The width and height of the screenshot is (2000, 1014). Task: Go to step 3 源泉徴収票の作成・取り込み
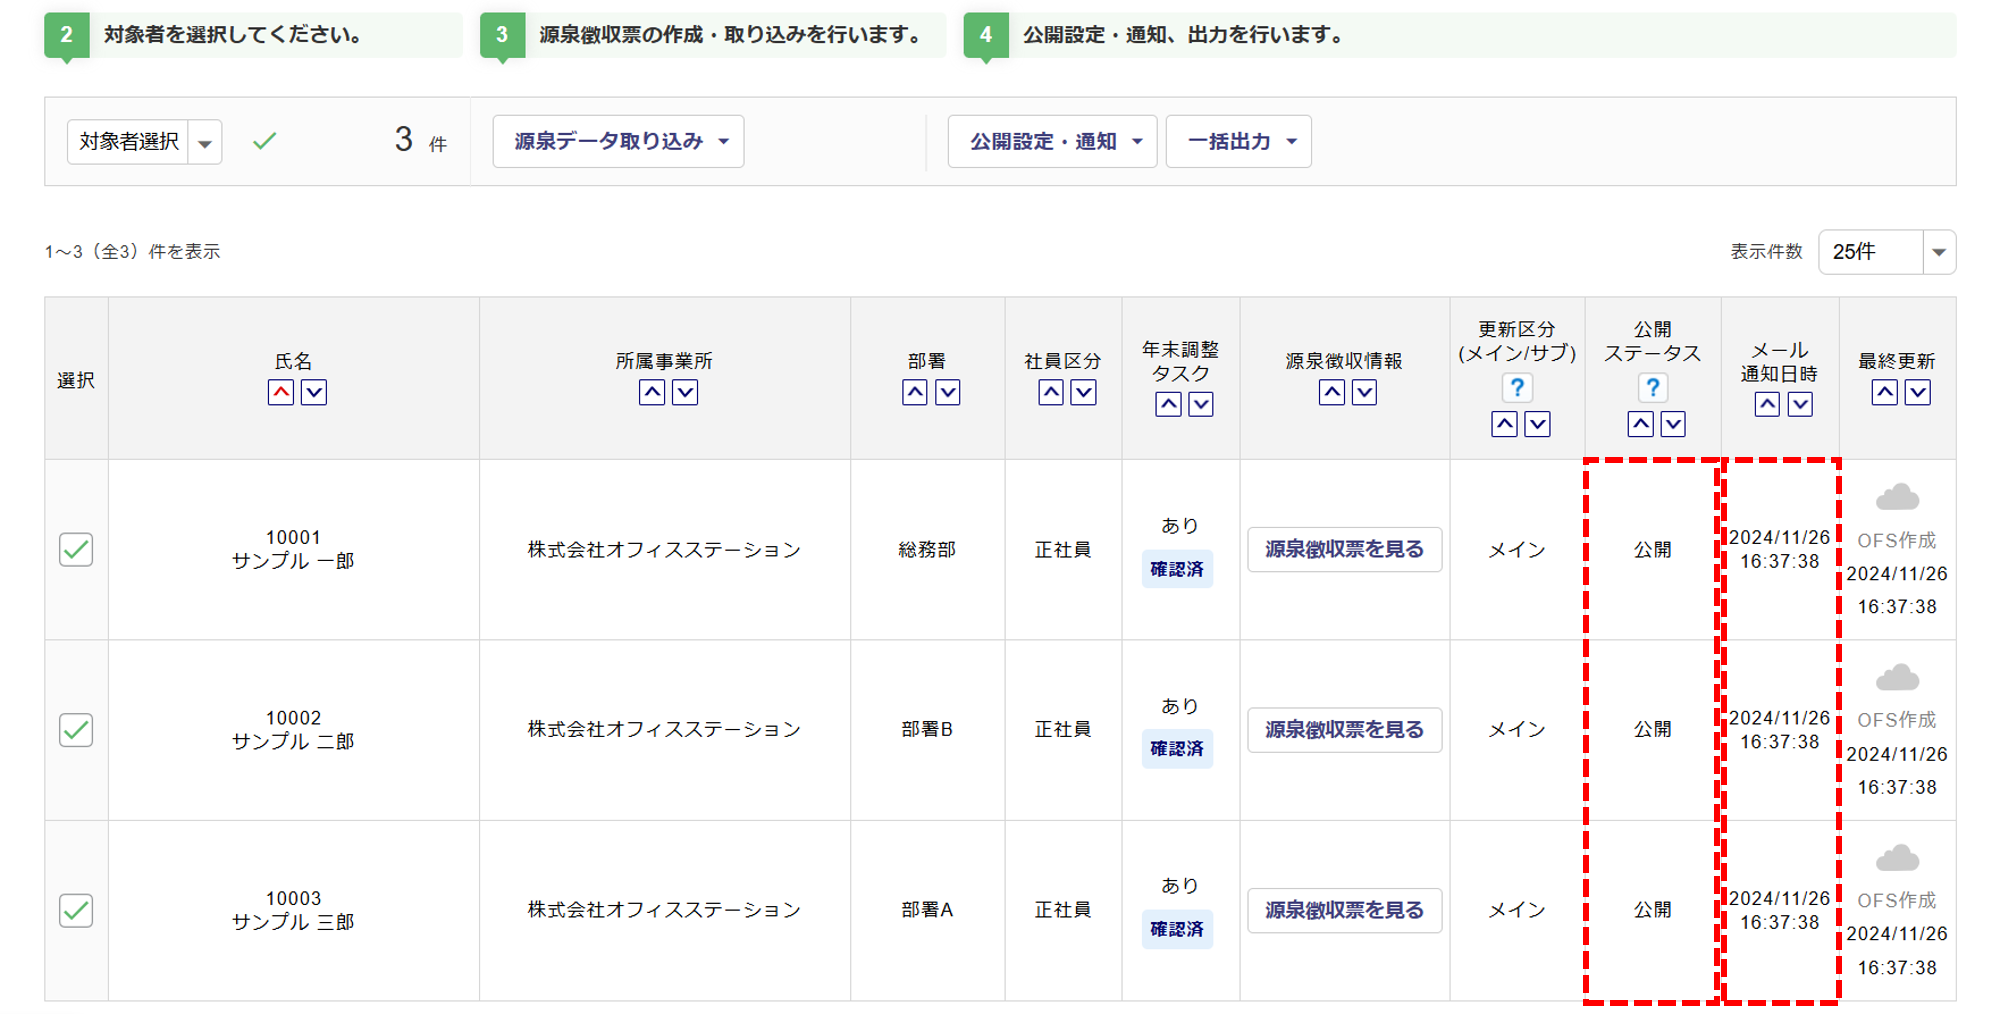(713, 35)
